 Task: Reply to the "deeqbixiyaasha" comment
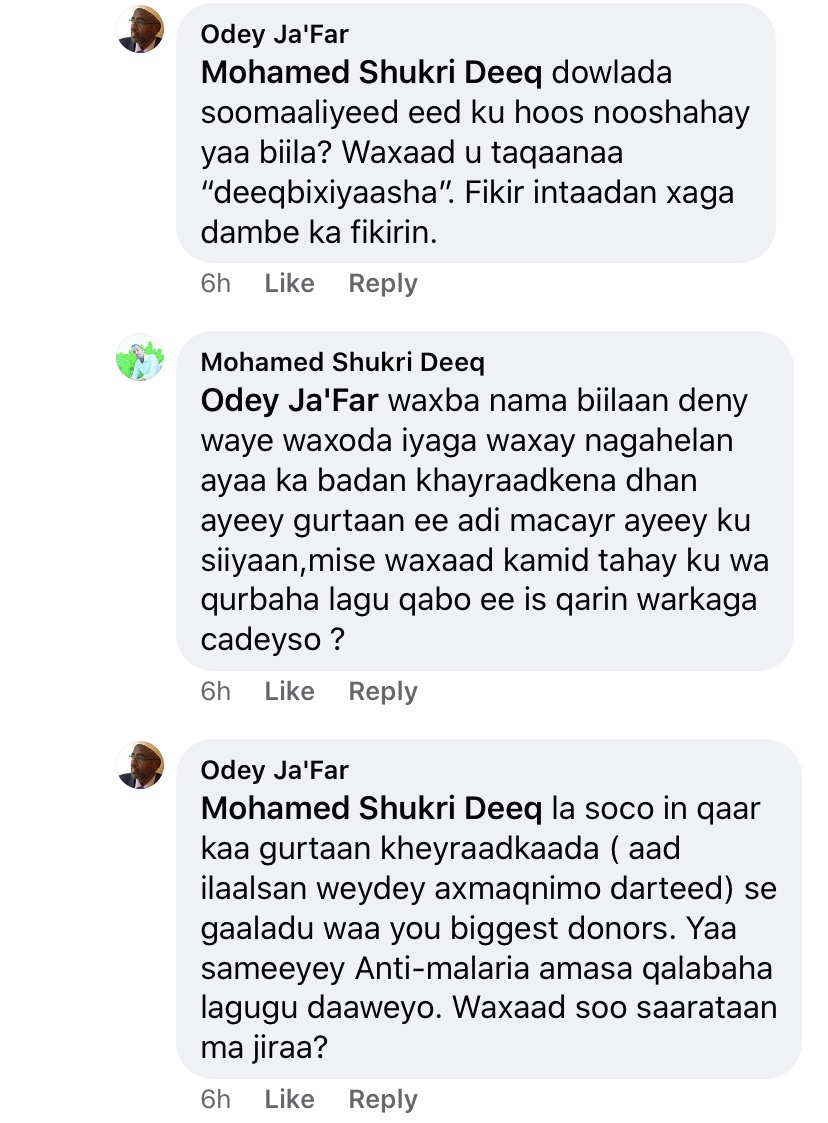click(x=382, y=284)
